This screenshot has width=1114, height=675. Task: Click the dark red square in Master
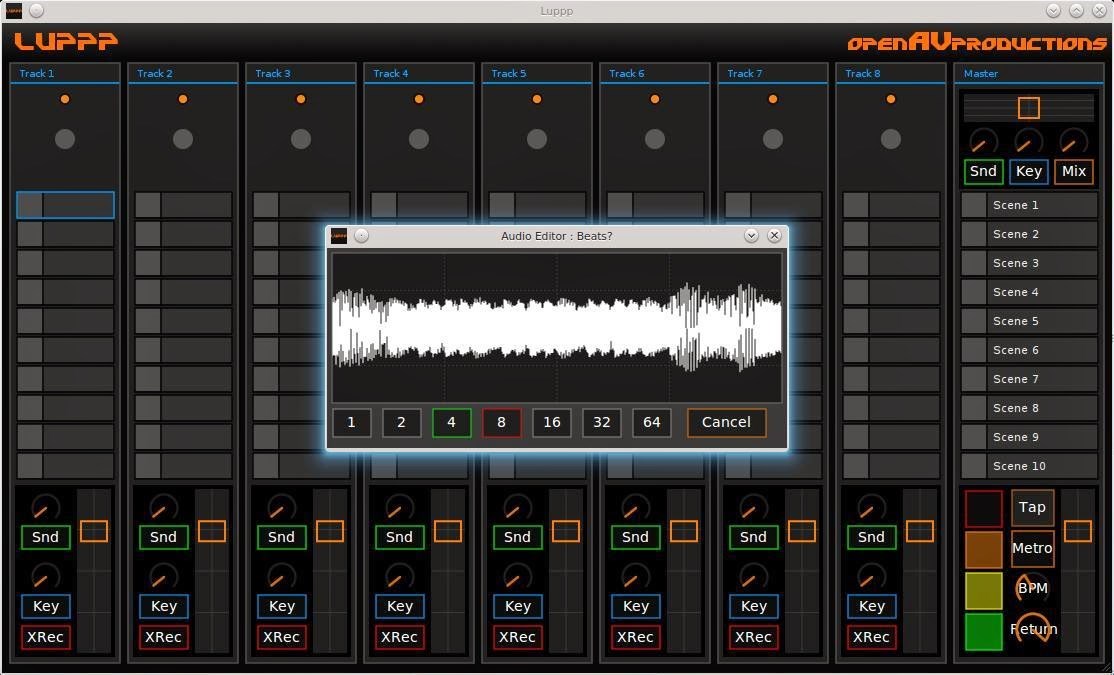pyautogui.click(x=983, y=509)
